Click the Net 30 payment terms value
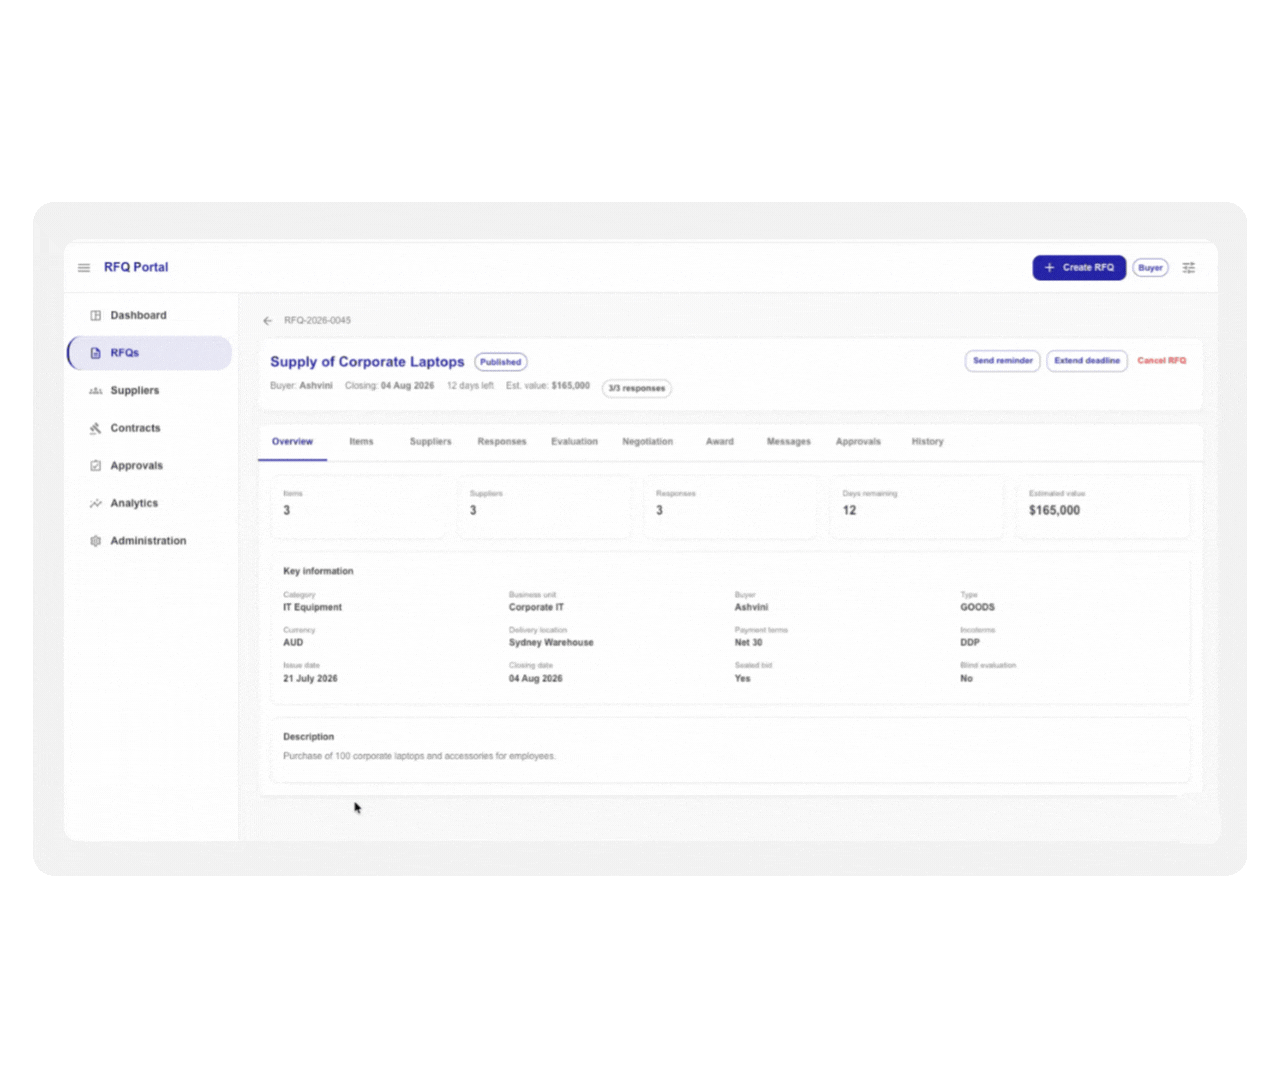The width and height of the screenshot is (1280, 1080). (748, 643)
